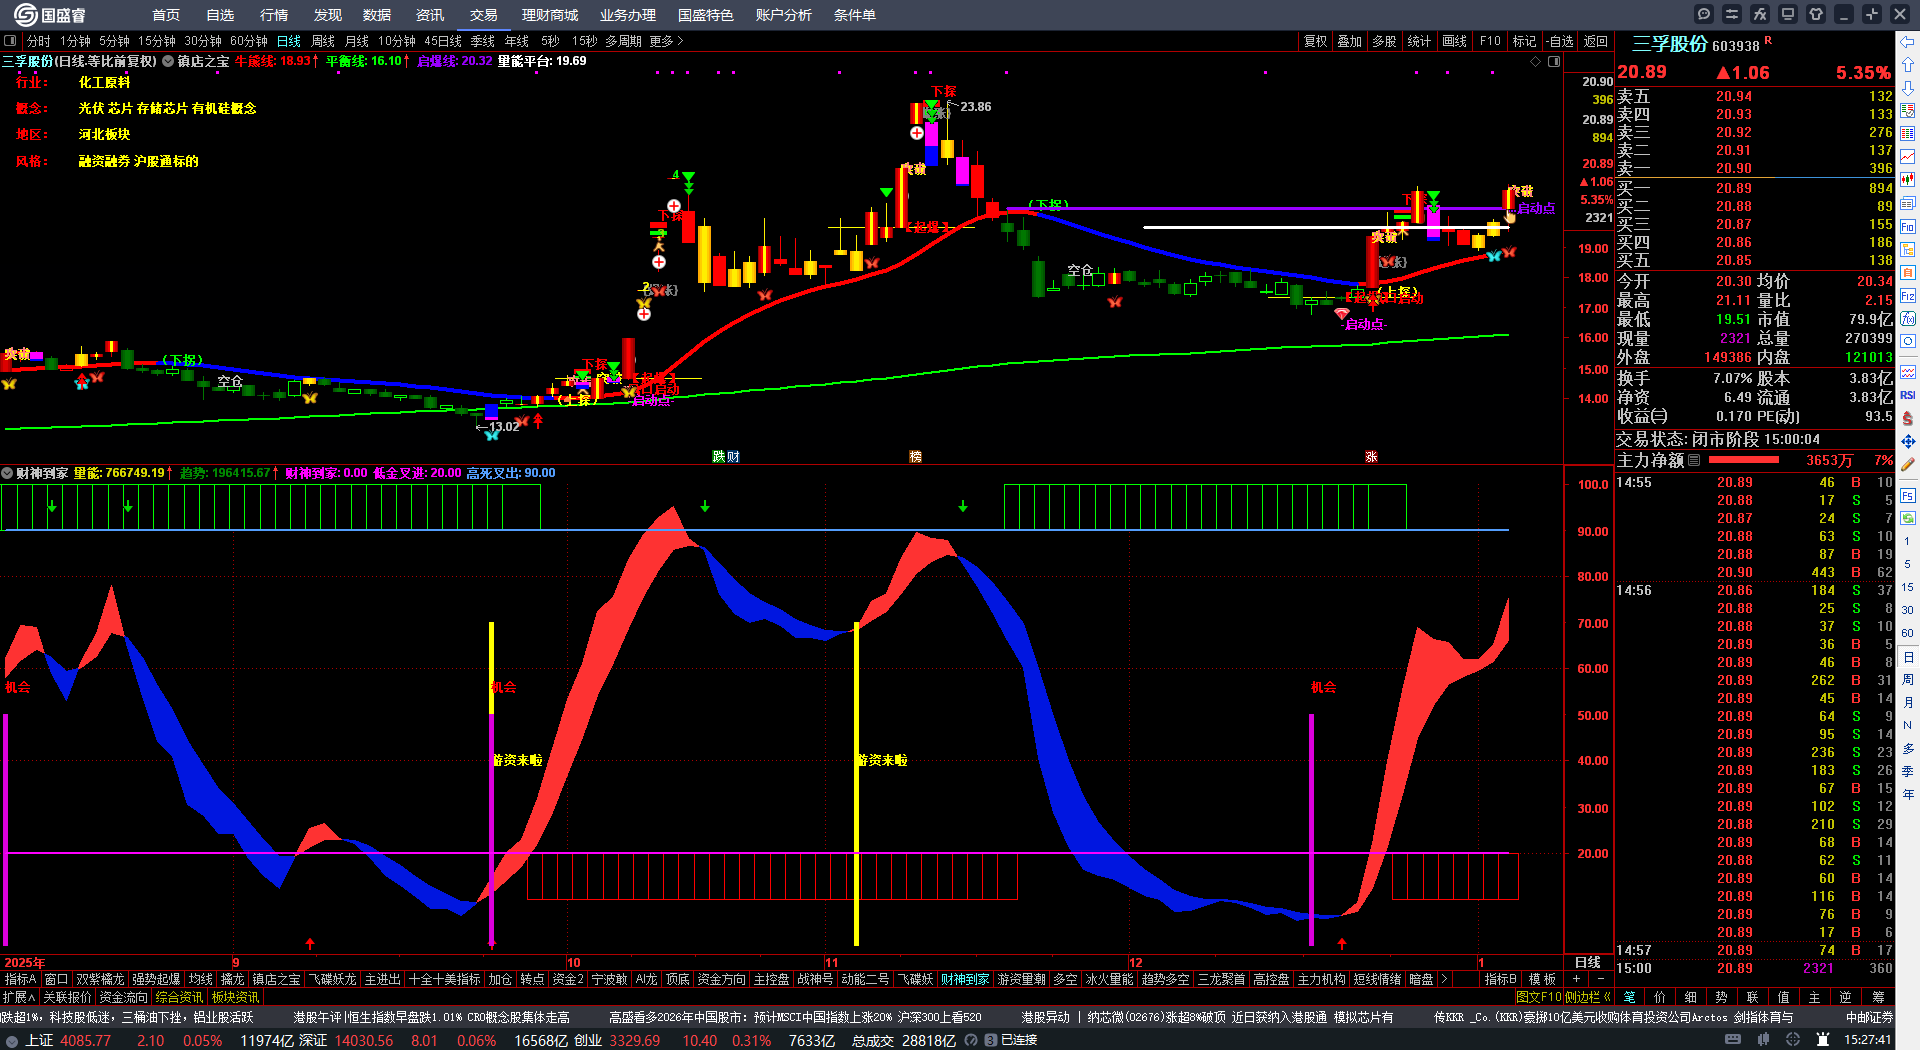Open the 交易 menu
Viewport: 1920px width, 1050px height.
coord(484,15)
